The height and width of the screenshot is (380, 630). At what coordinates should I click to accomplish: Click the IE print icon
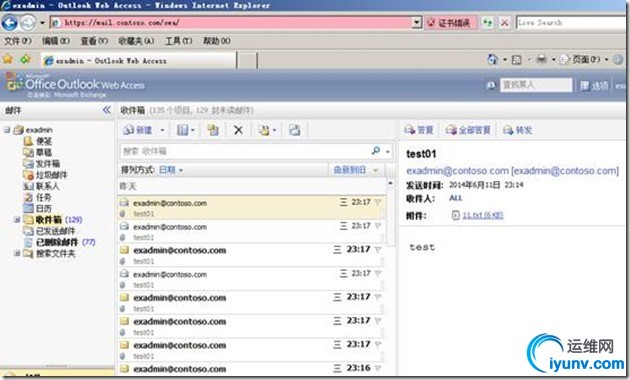pyautogui.click(x=541, y=59)
